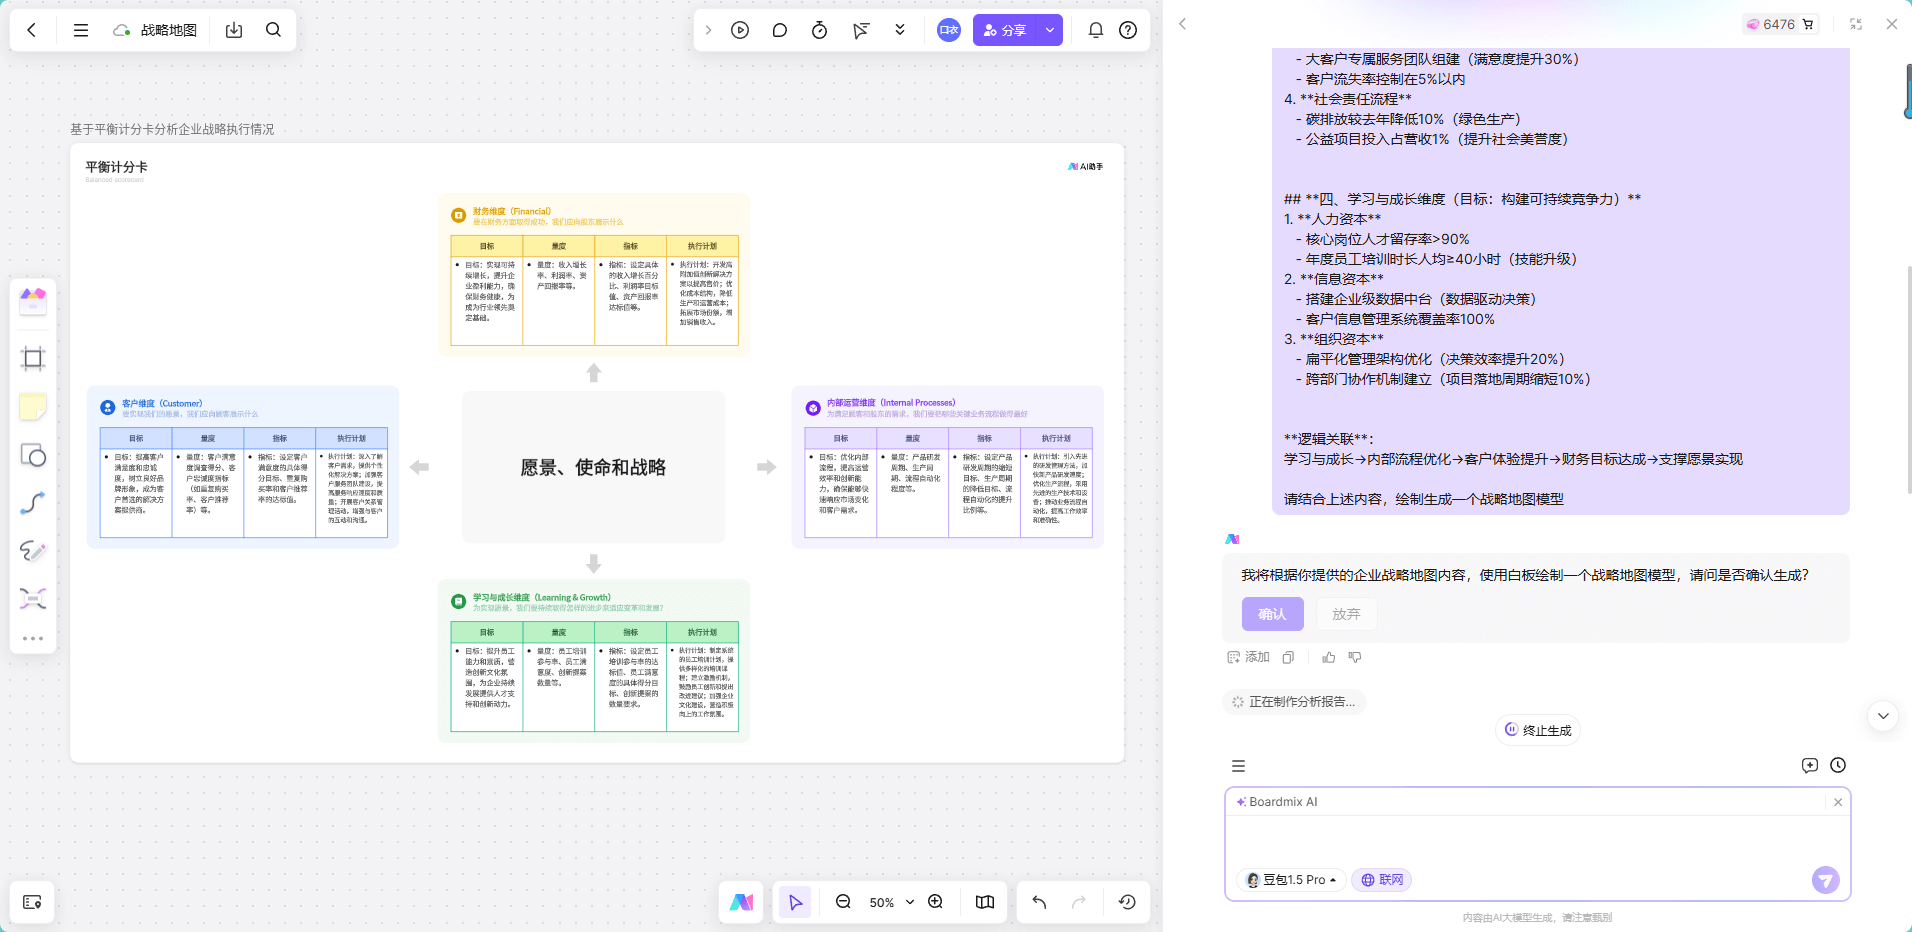1912x932 pixels.
Task: Click the voting celebration icon
Action: [x=860, y=30]
